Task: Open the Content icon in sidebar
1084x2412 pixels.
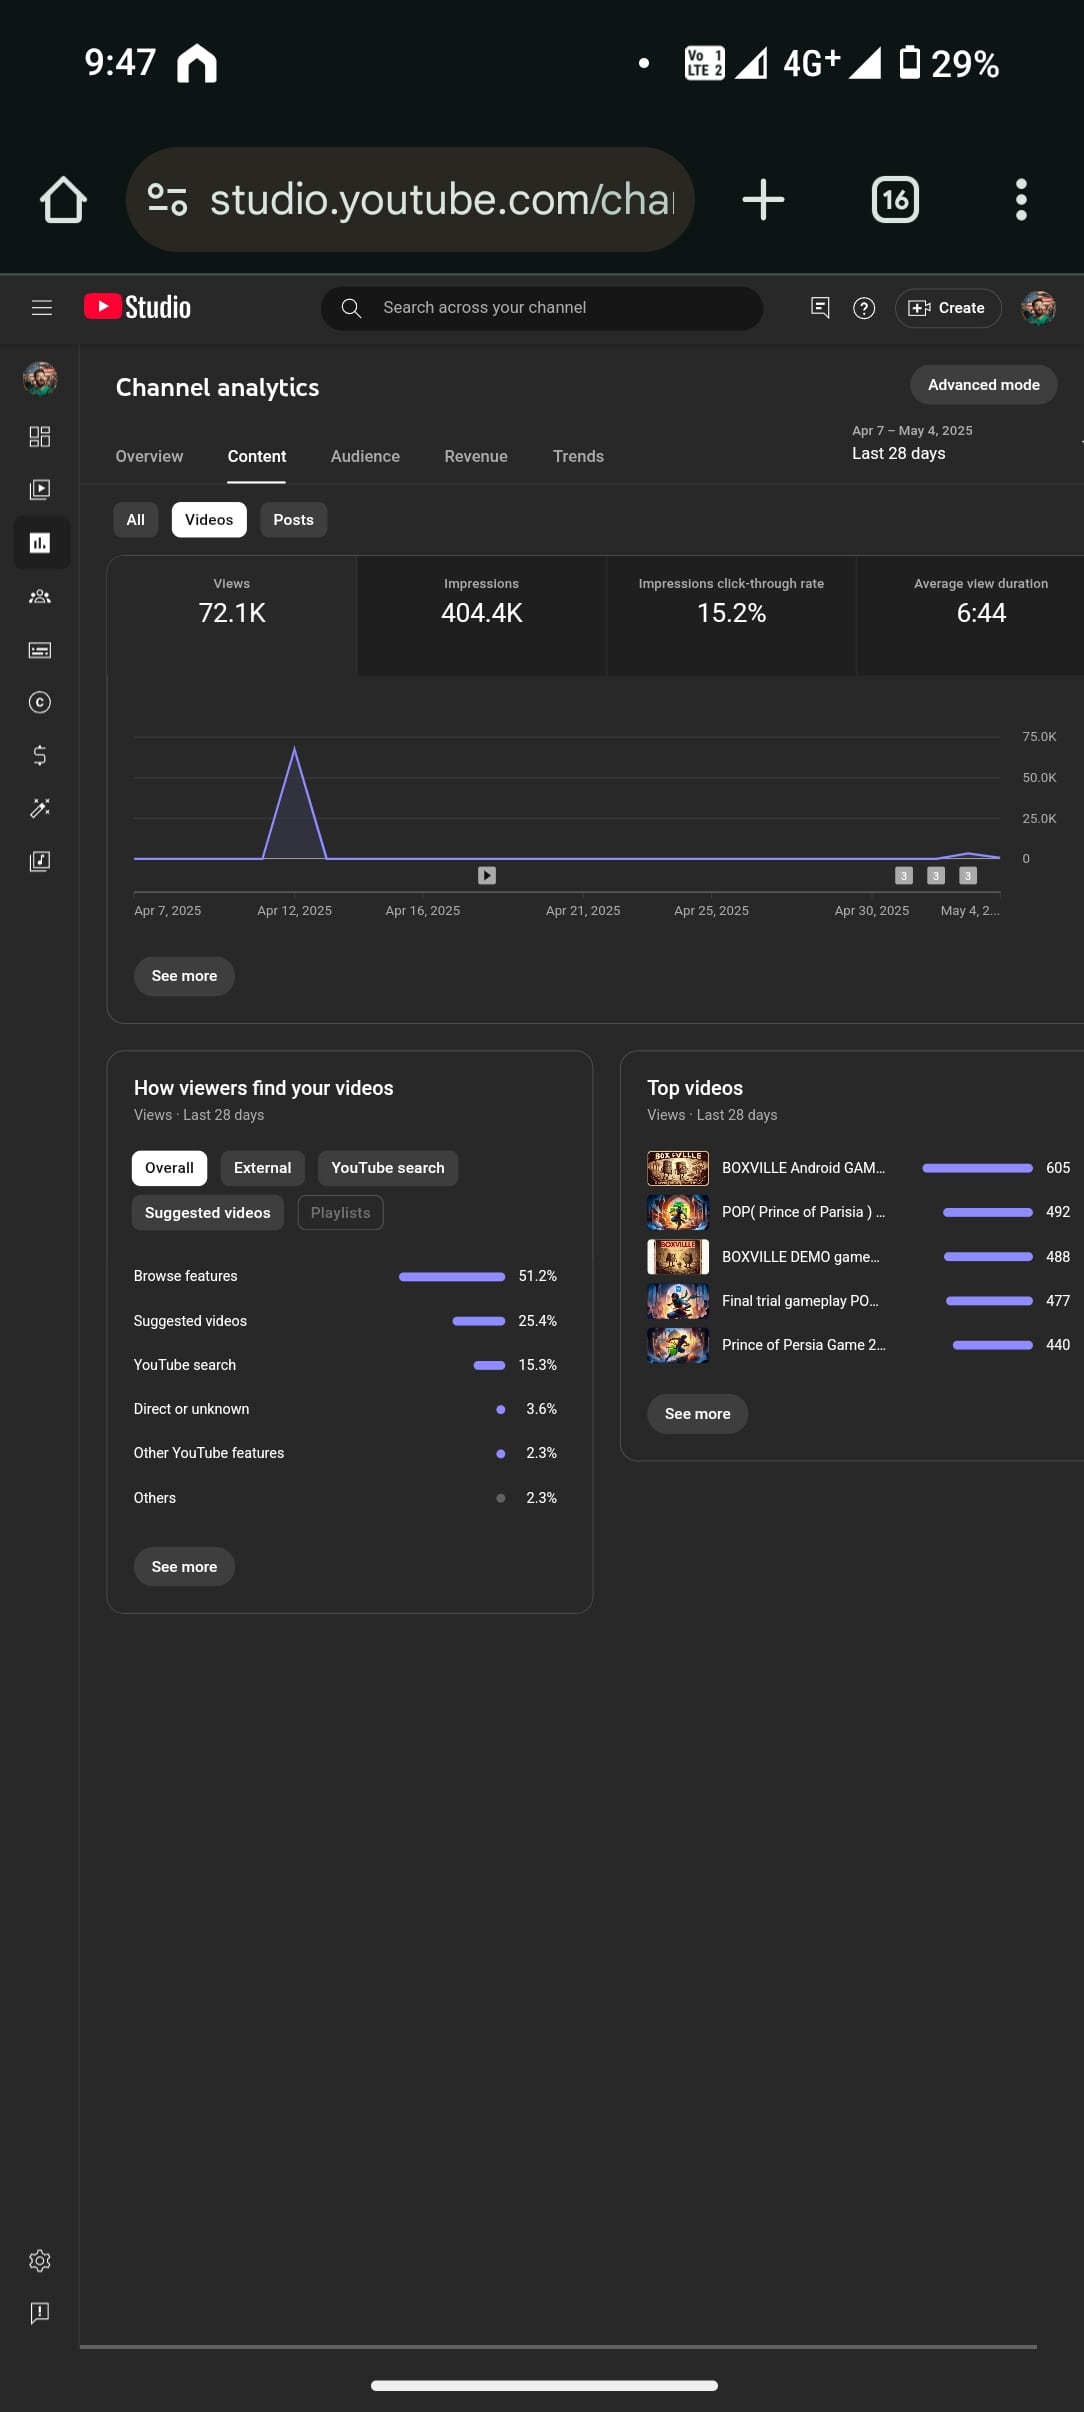Action: click(40, 490)
